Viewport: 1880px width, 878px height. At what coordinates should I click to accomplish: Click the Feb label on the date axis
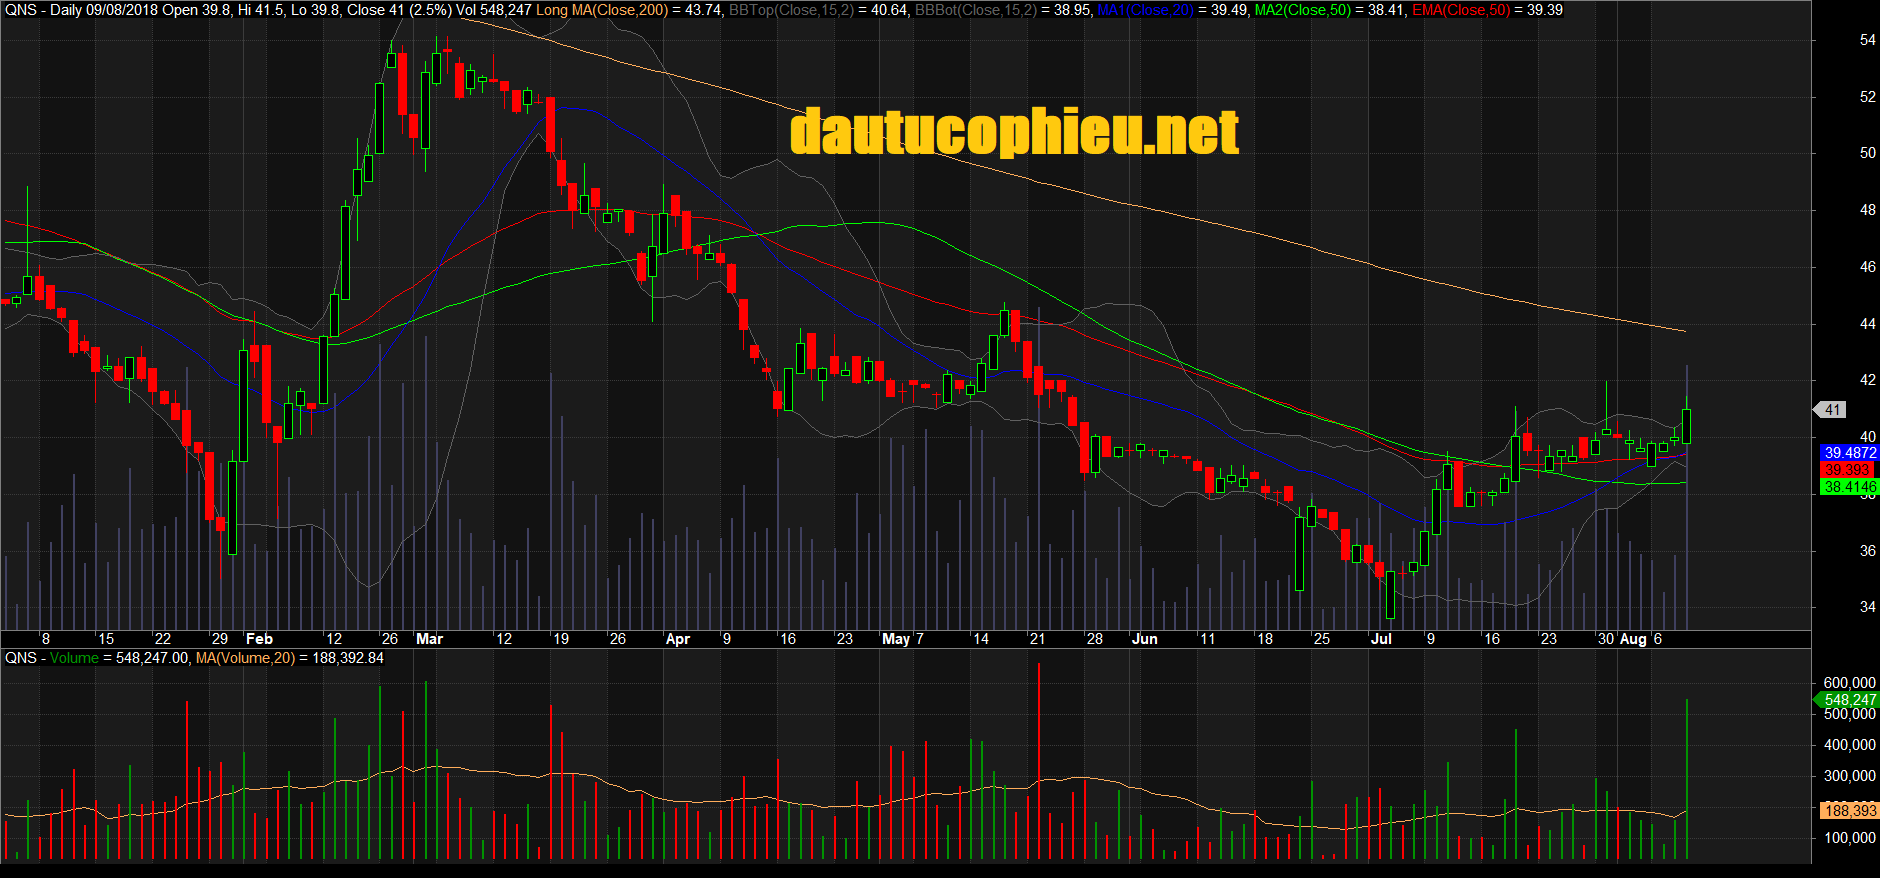pos(259,639)
